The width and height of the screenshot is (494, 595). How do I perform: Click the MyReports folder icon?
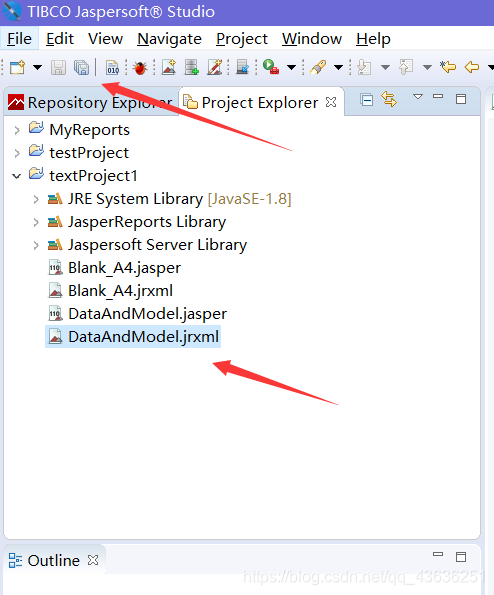tap(36, 128)
